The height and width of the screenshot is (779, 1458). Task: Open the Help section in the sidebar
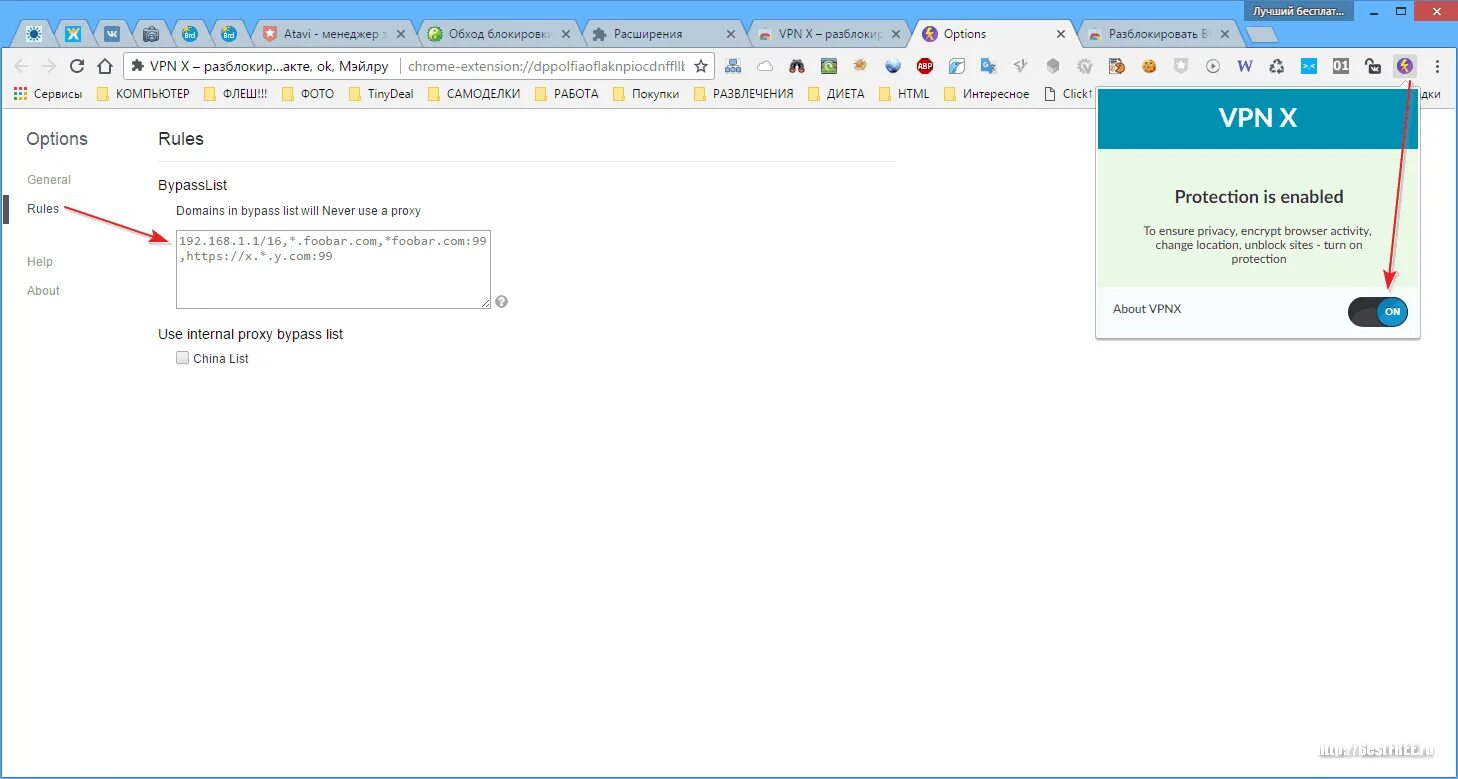pyautogui.click(x=40, y=262)
